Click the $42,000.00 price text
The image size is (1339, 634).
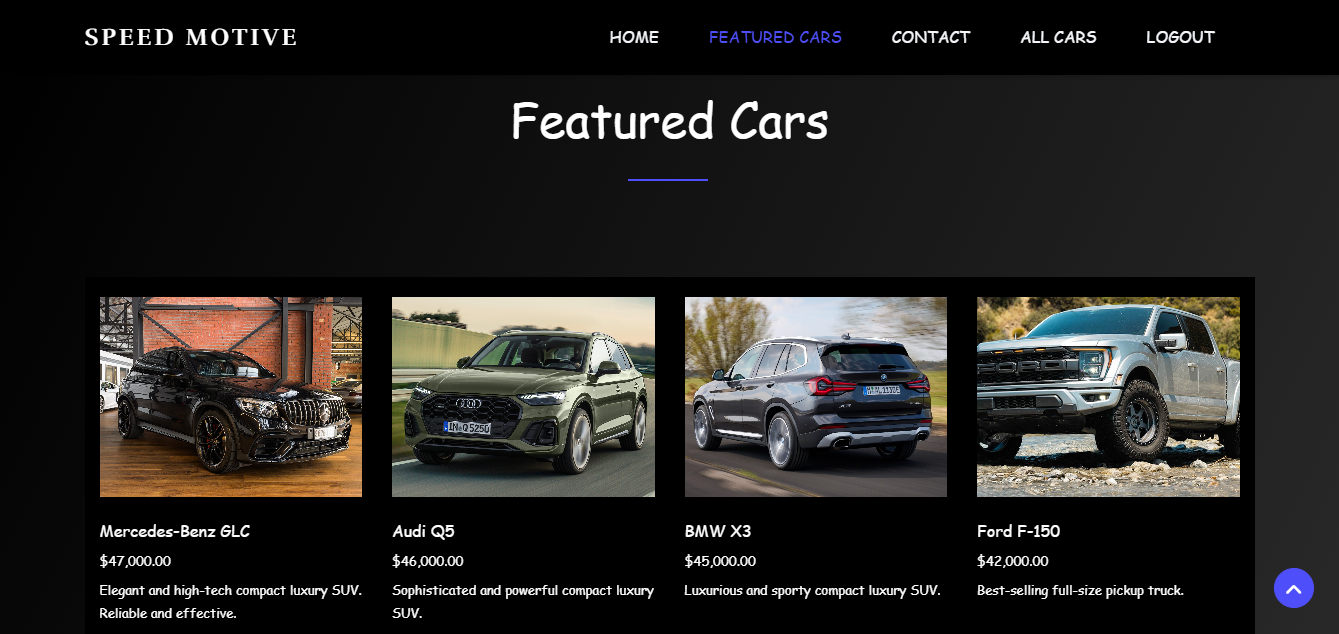[x=1013, y=561]
